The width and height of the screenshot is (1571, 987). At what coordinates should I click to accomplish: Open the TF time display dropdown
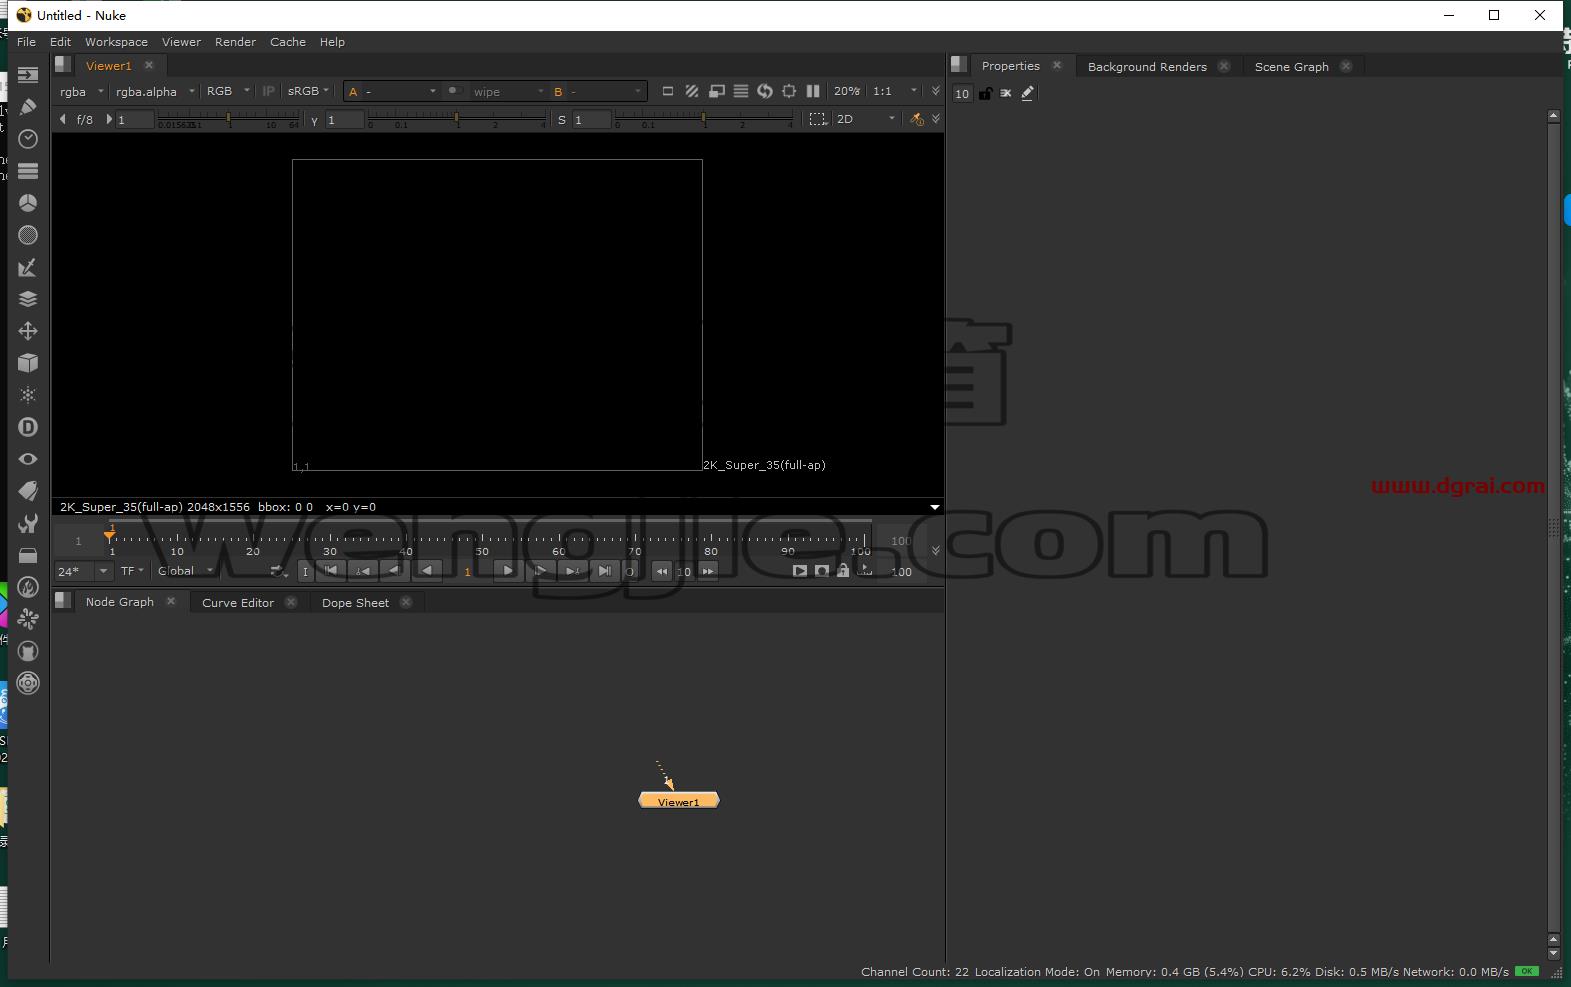[x=132, y=571]
